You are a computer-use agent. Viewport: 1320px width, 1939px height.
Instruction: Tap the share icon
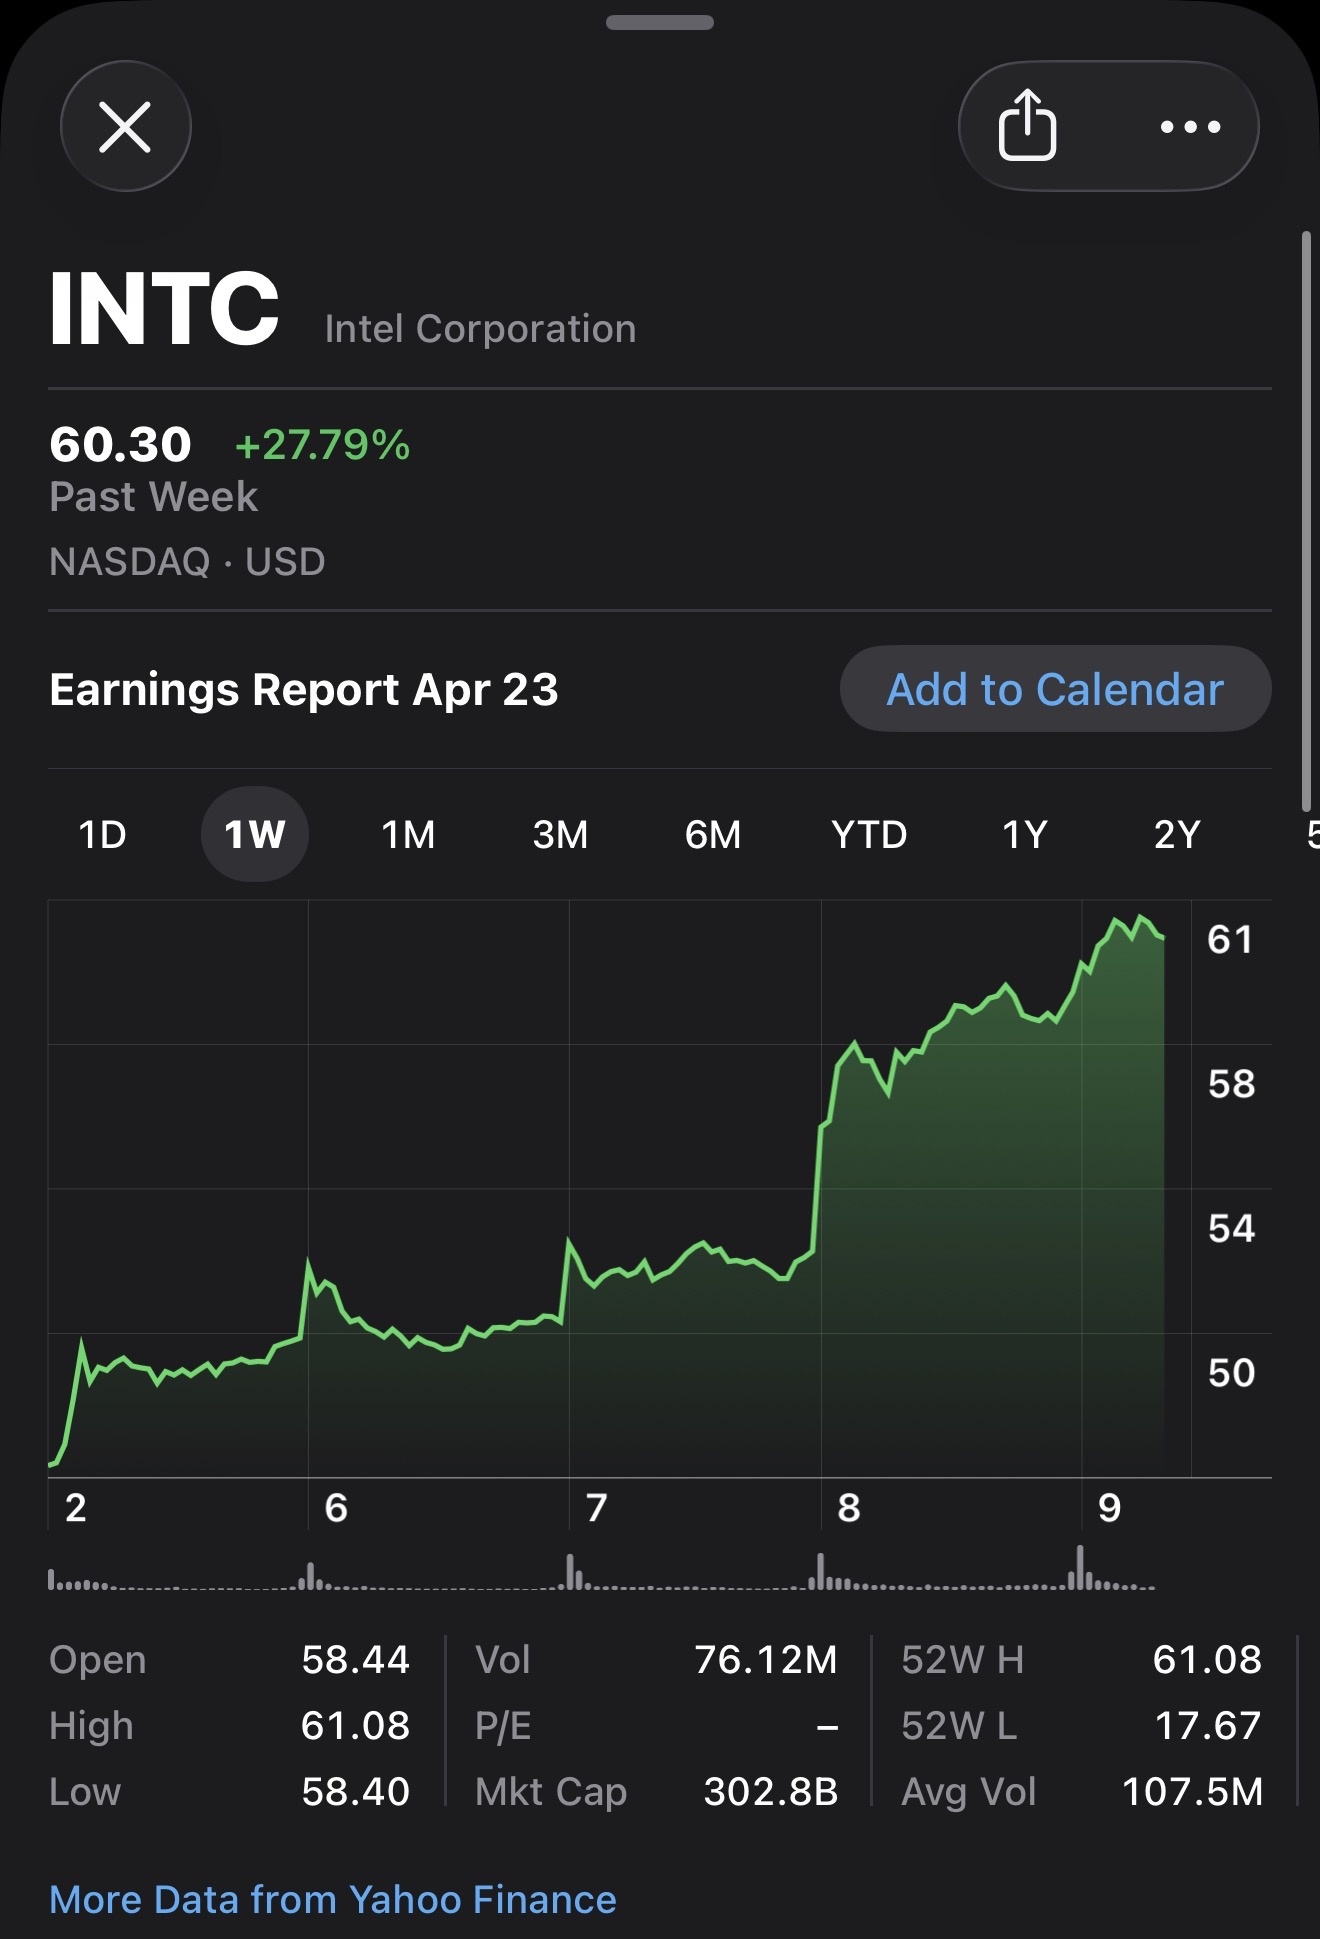click(x=1027, y=125)
